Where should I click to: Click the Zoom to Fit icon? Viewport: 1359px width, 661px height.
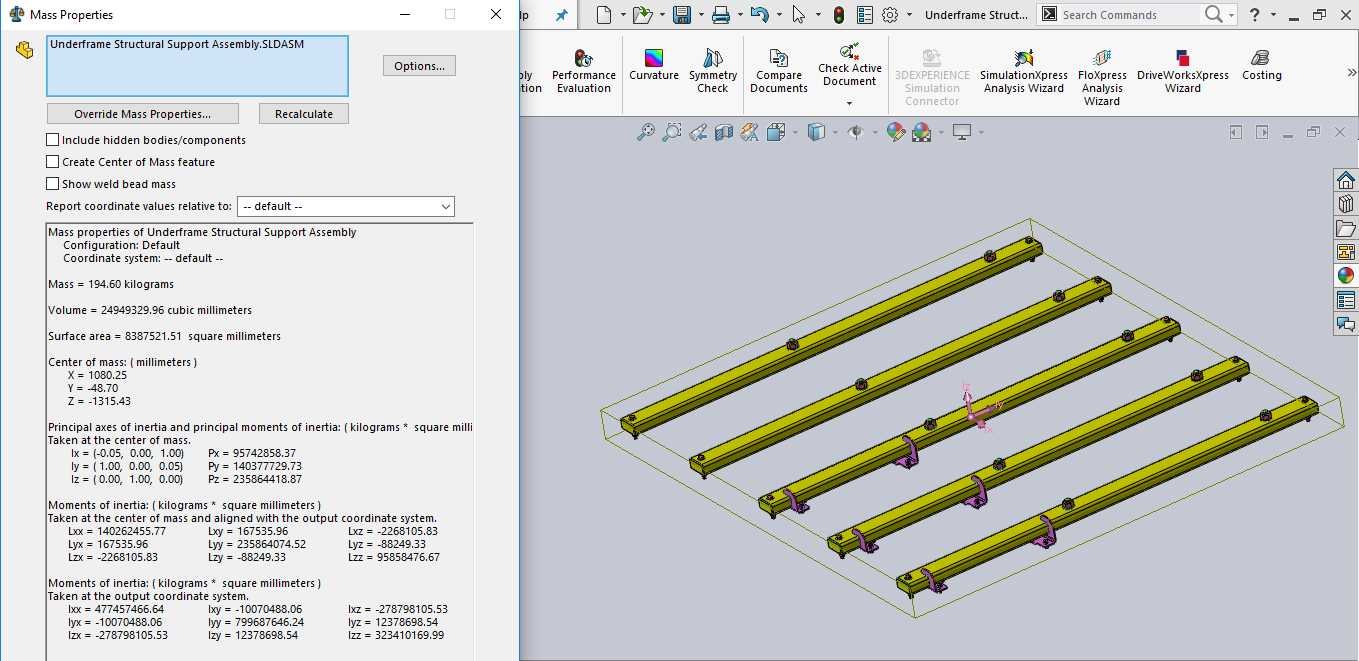coord(646,132)
